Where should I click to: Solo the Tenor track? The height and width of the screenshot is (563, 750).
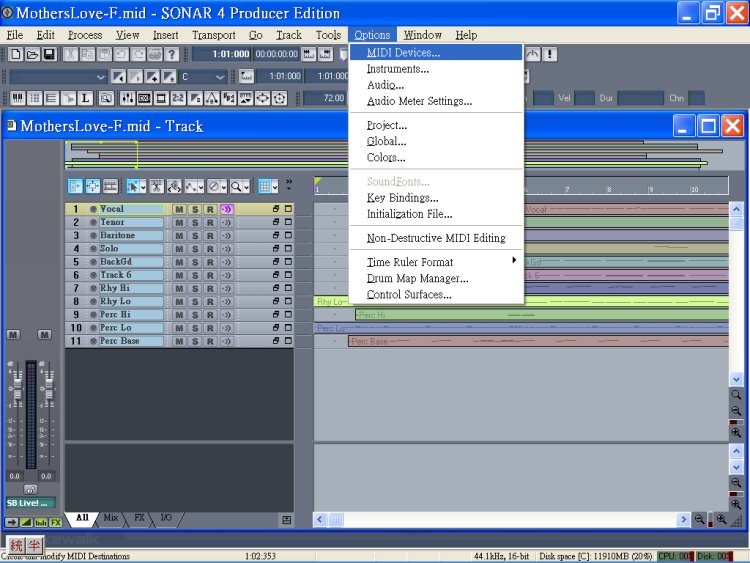(x=195, y=223)
